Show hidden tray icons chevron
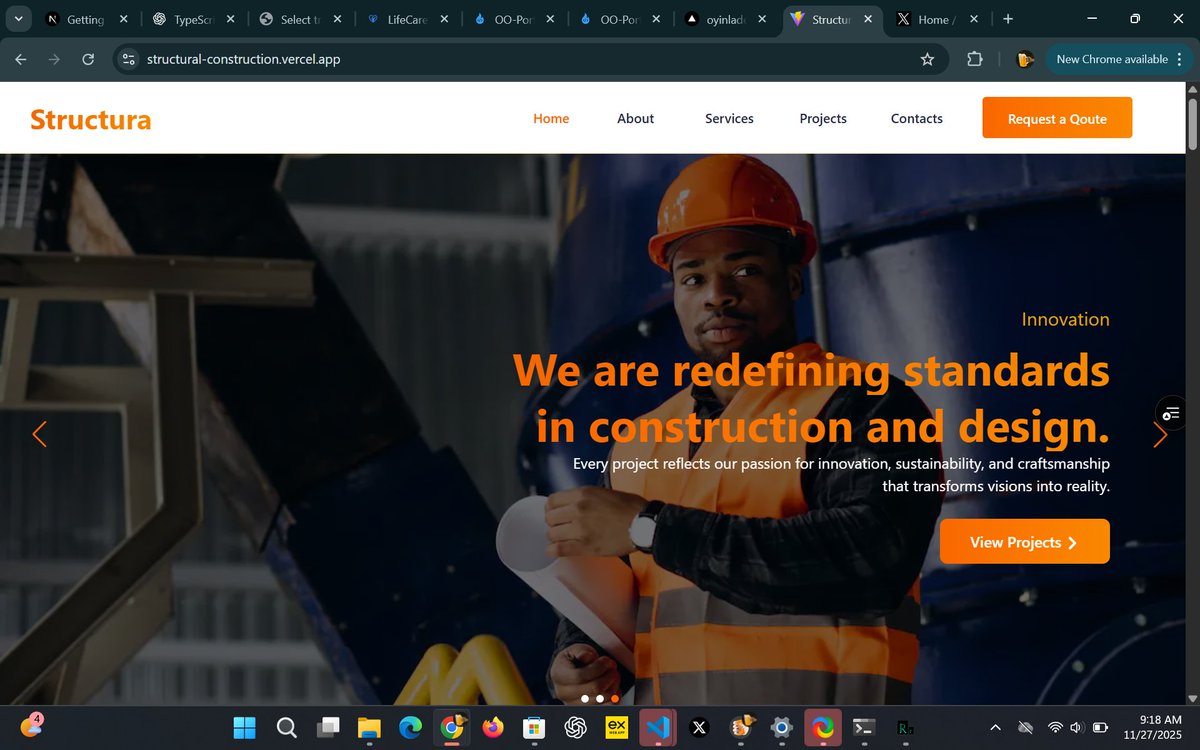The width and height of the screenshot is (1200, 750). tap(995, 727)
